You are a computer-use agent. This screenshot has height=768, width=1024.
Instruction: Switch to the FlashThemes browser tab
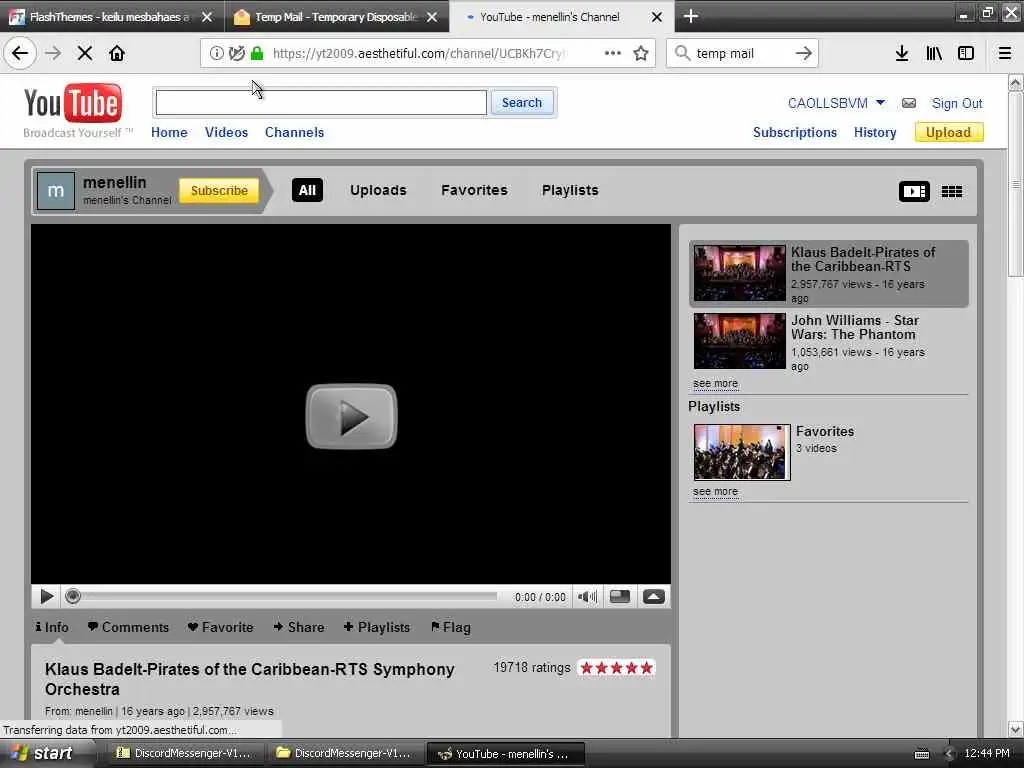click(110, 17)
